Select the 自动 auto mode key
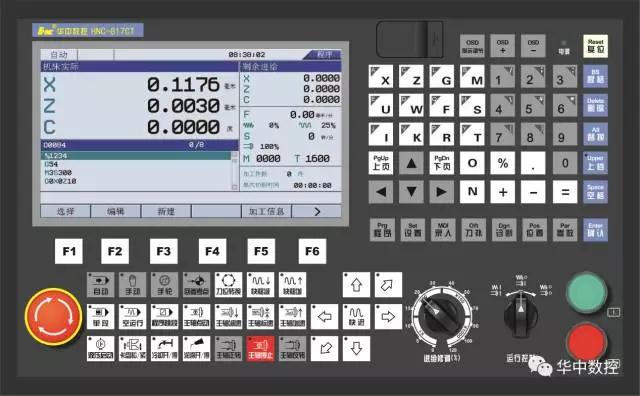Viewport: 640px width, 396px height. pyautogui.click(x=100, y=285)
